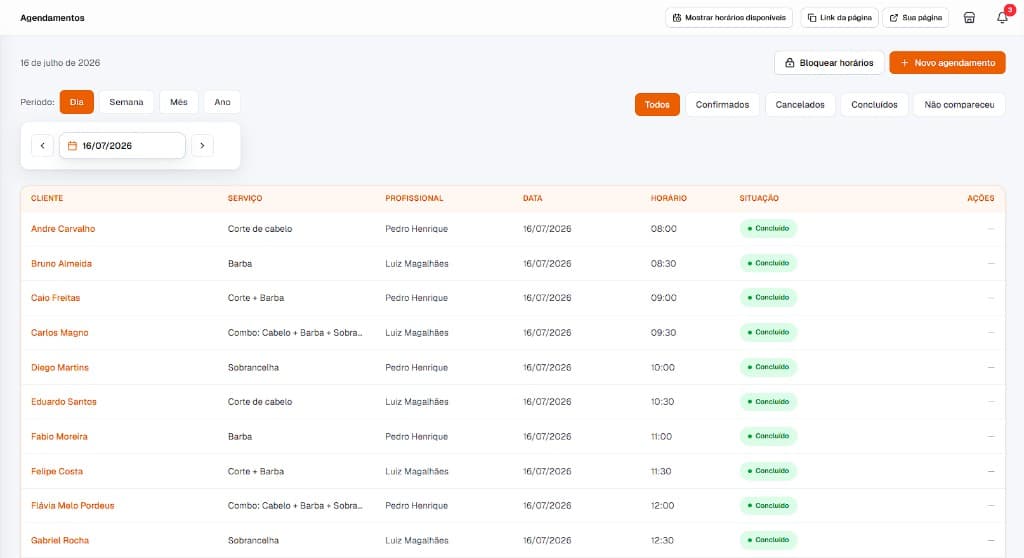Click 08:30 time in Bruno Almeida row

[664, 263]
